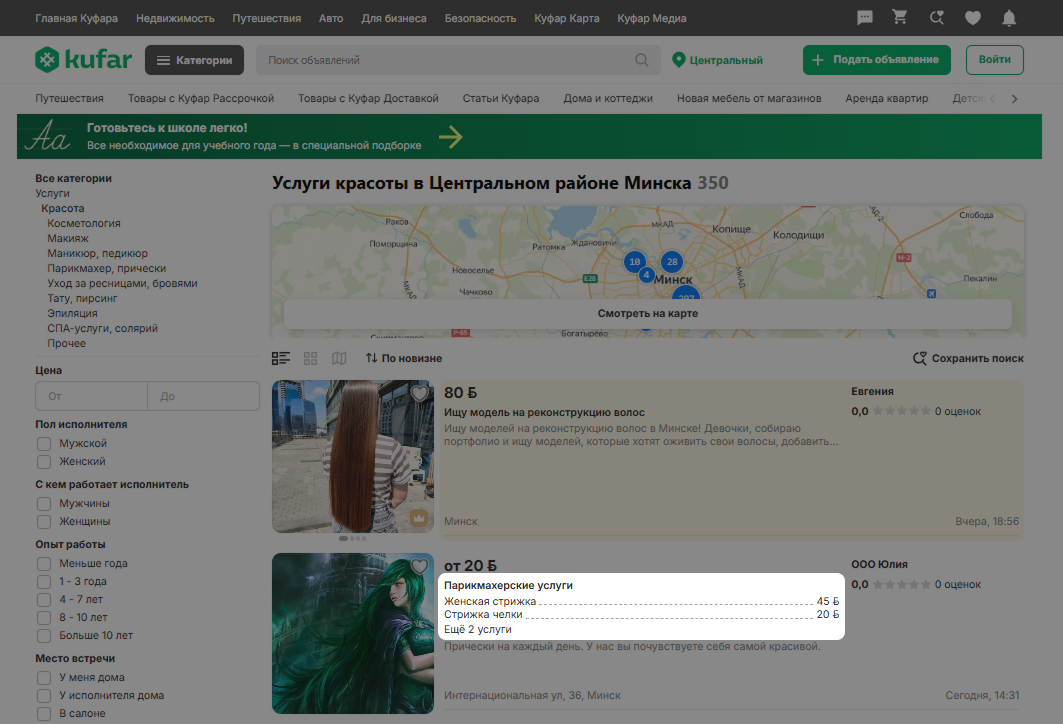This screenshot has height=724, width=1063.
Task: Select Косметология category
Action: 84,223
